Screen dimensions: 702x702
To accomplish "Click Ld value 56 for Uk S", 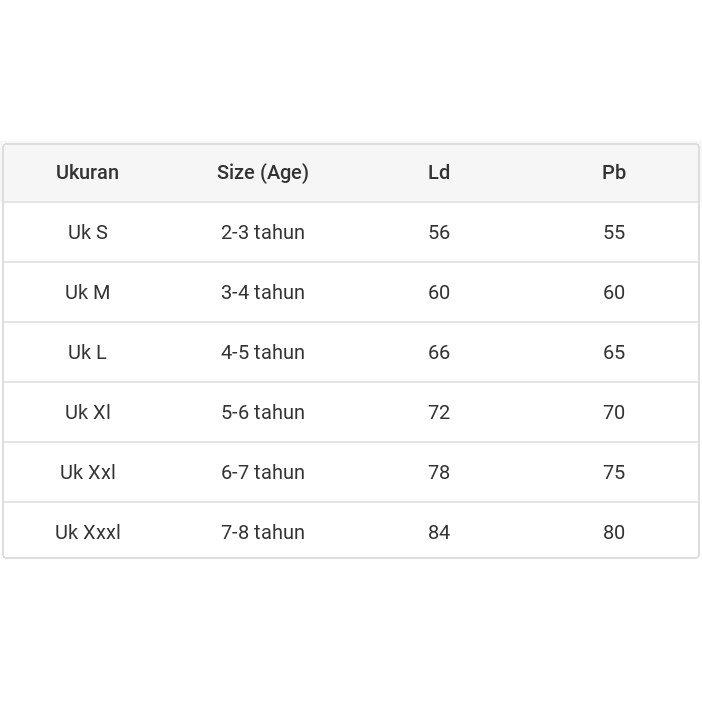I will pos(439,232).
